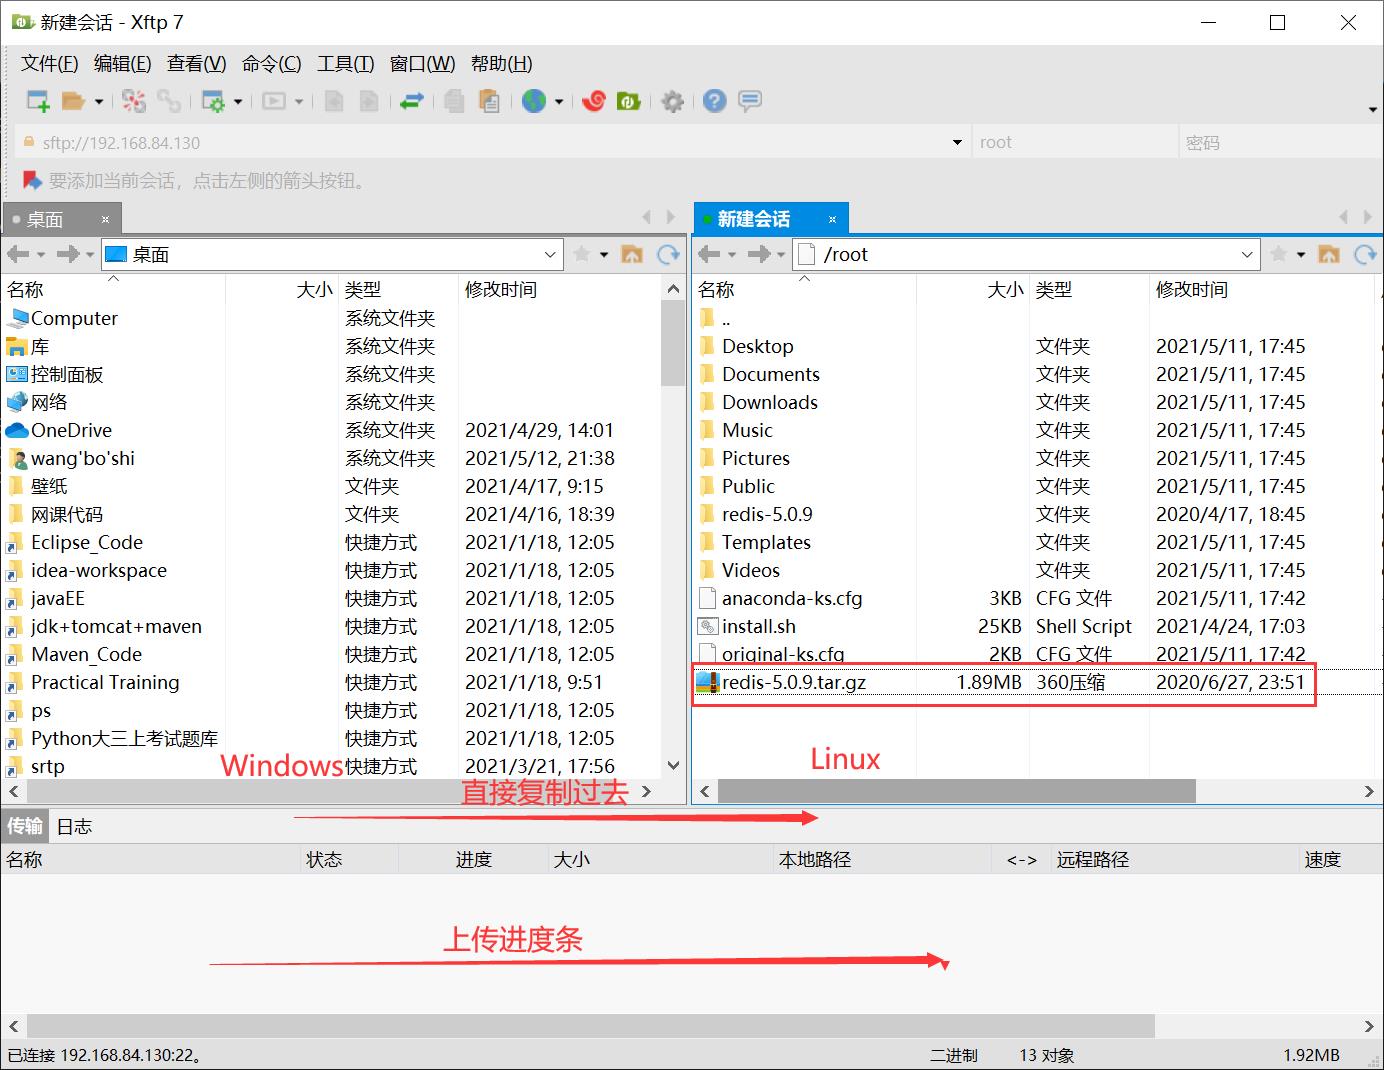Open the session properties gear-window icon

tap(213, 101)
